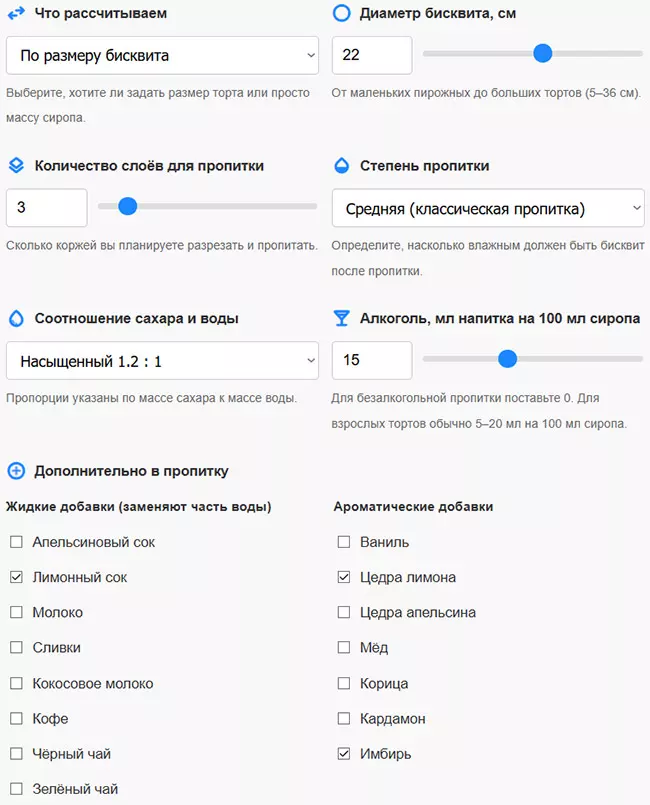650x805 pixels.
Task: Click the droplet icon beside «Степень пропитки»
Action: click(343, 167)
